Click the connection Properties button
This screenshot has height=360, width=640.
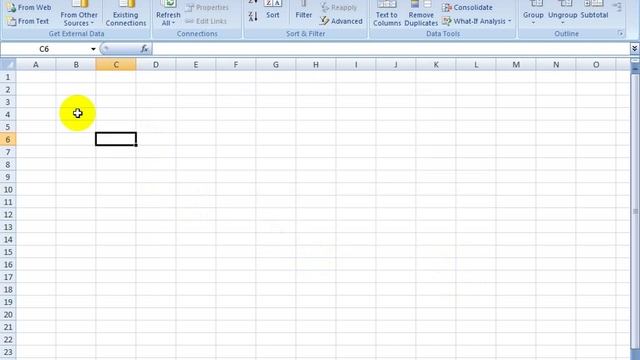pos(207,7)
